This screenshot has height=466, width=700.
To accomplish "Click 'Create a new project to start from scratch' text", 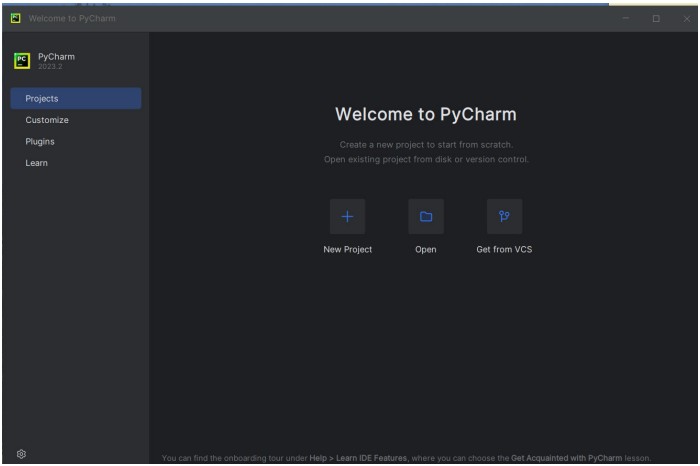I will pyautogui.click(x=426, y=145).
